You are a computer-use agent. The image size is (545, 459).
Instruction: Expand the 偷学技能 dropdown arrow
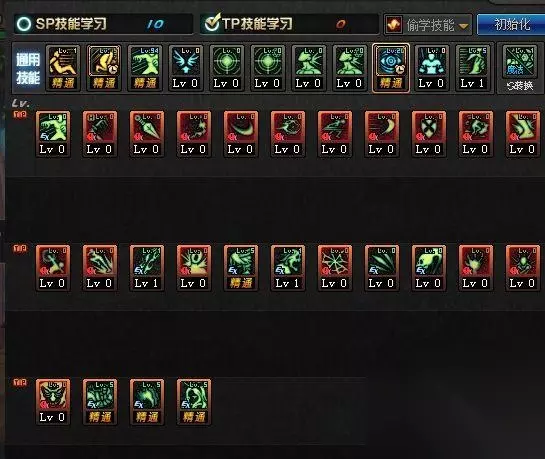(x=463, y=26)
